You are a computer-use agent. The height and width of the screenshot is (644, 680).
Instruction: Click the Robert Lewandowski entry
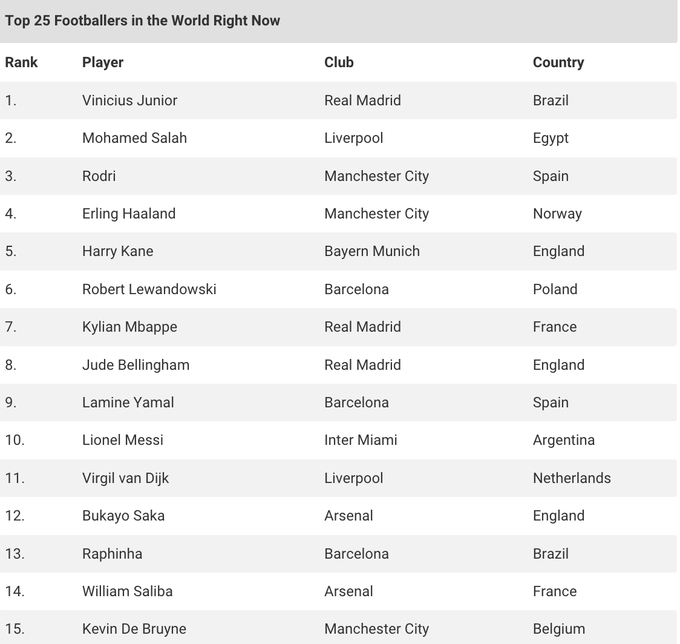[x=149, y=289]
